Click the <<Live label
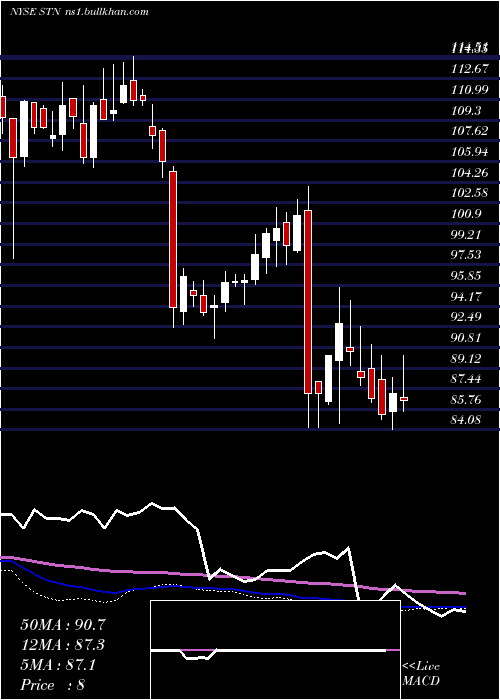500x700 pixels. coord(421,667)
